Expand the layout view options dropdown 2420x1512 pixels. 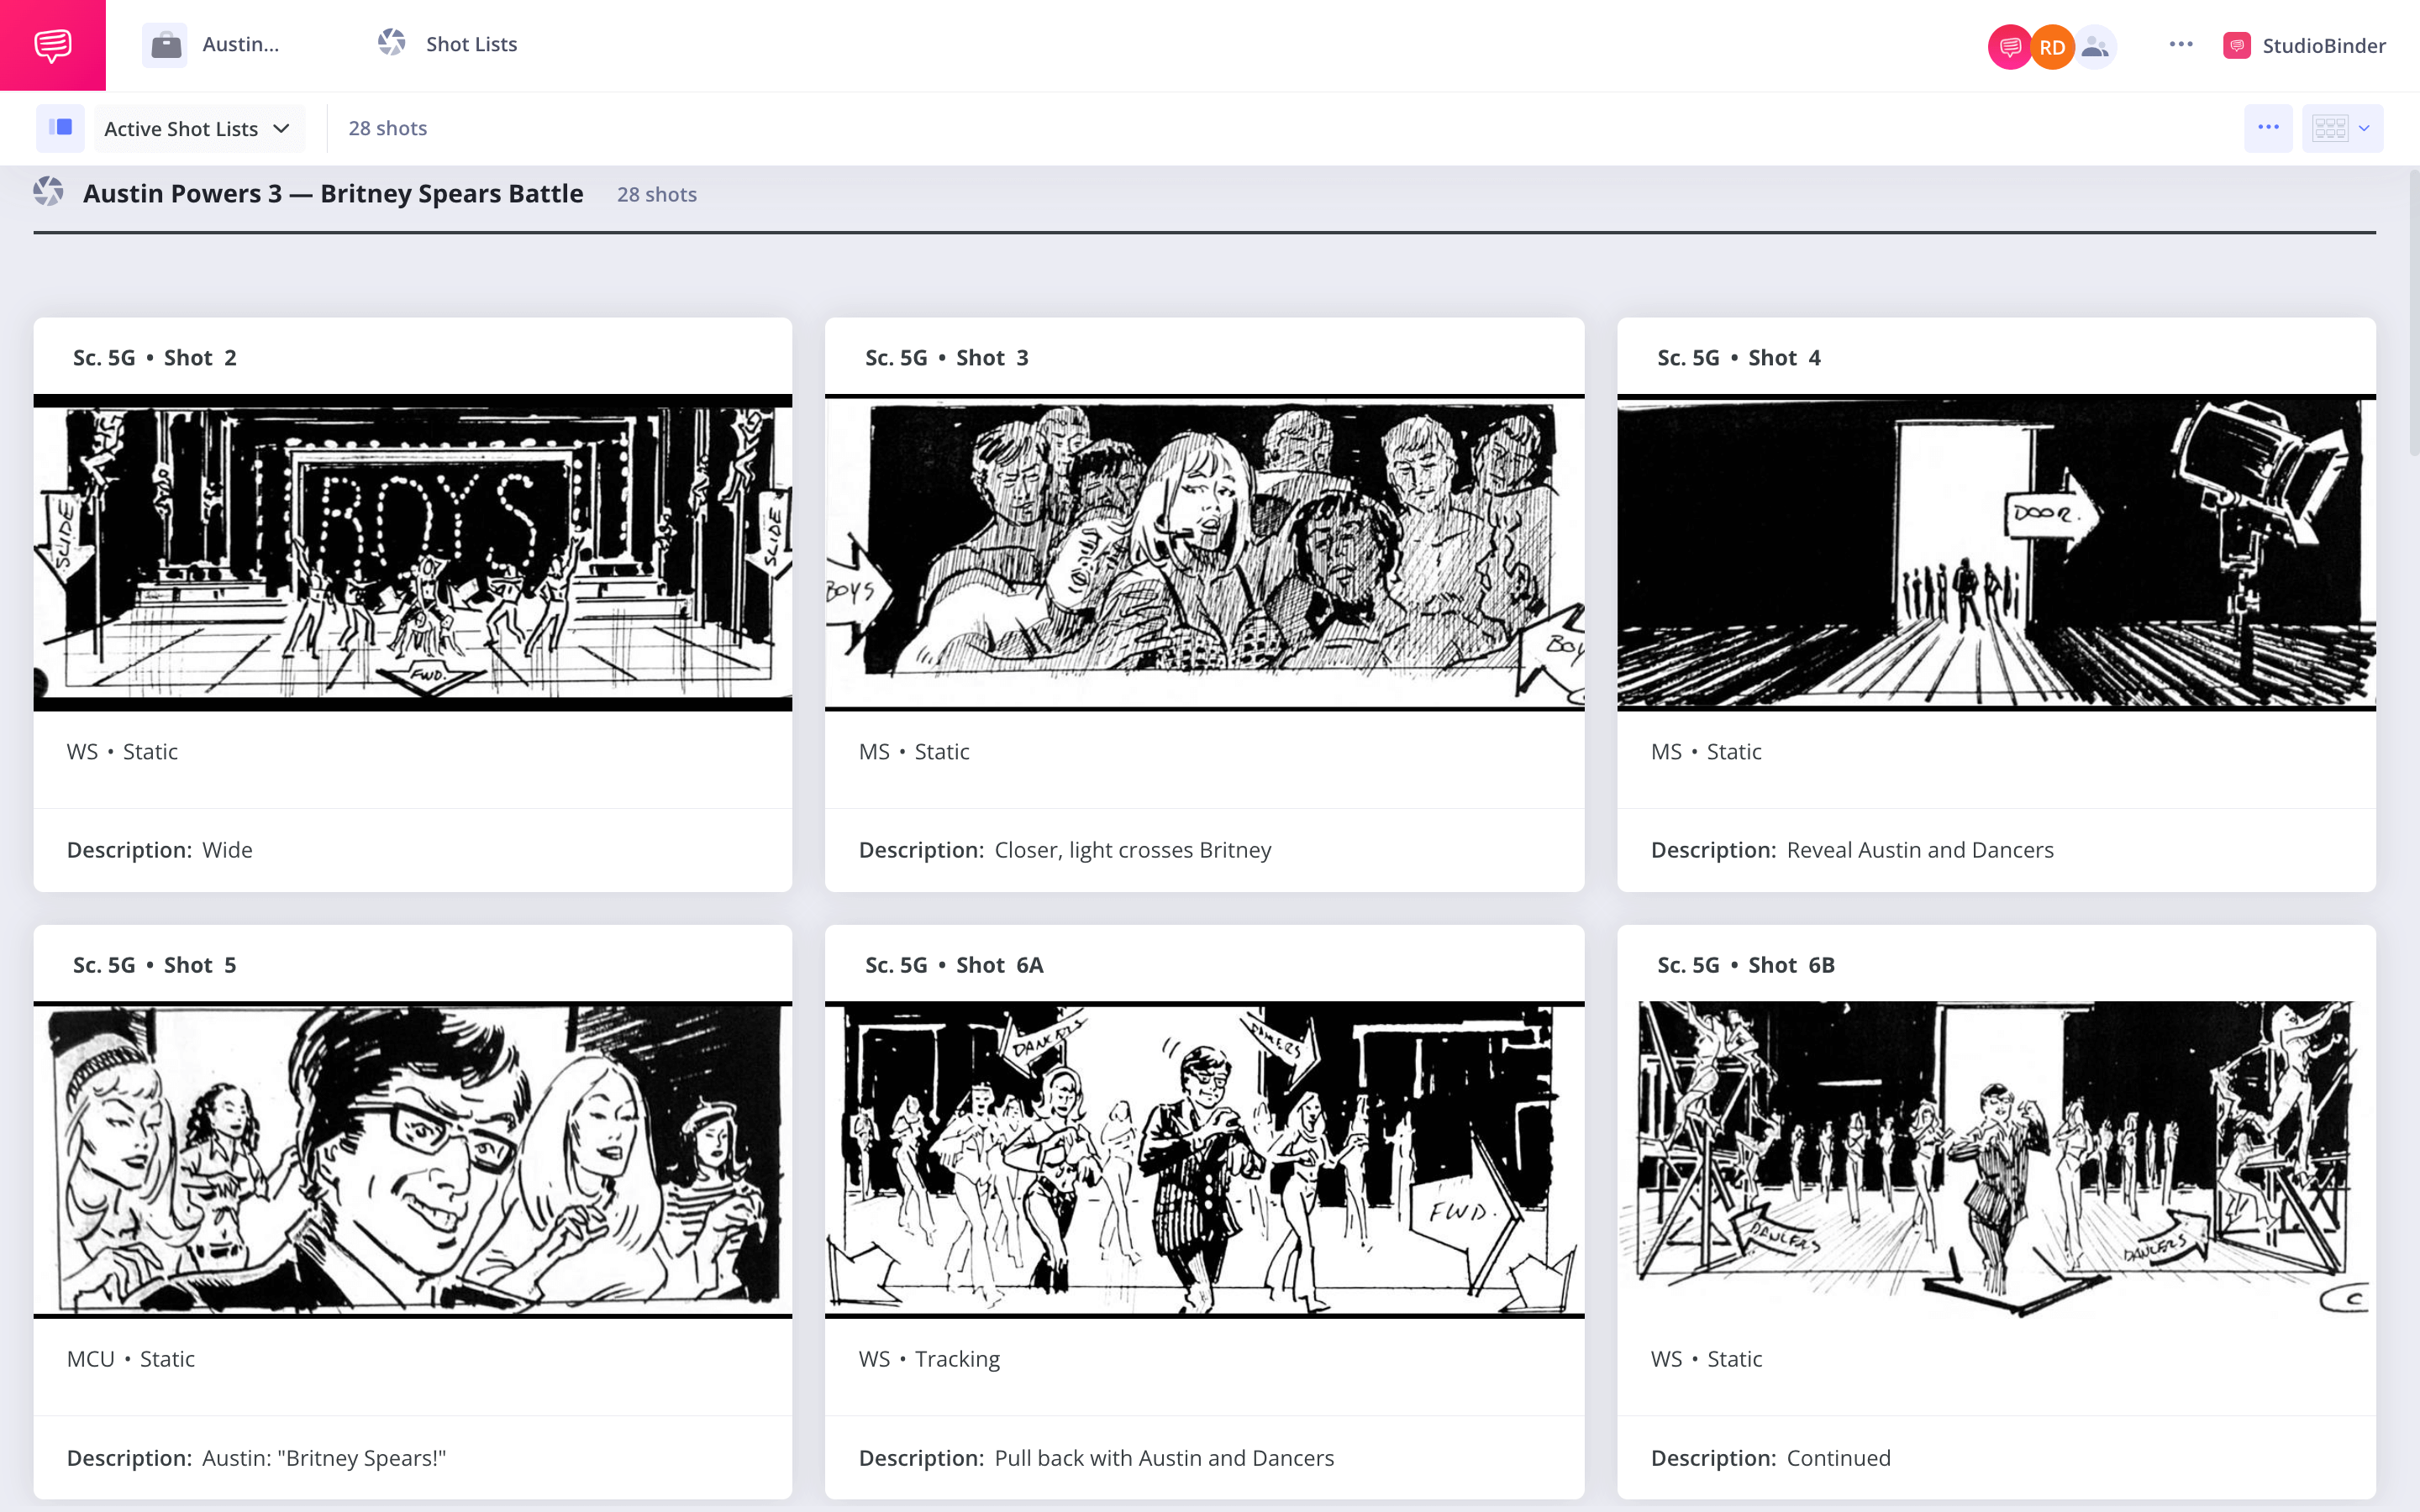point(2365,127)
